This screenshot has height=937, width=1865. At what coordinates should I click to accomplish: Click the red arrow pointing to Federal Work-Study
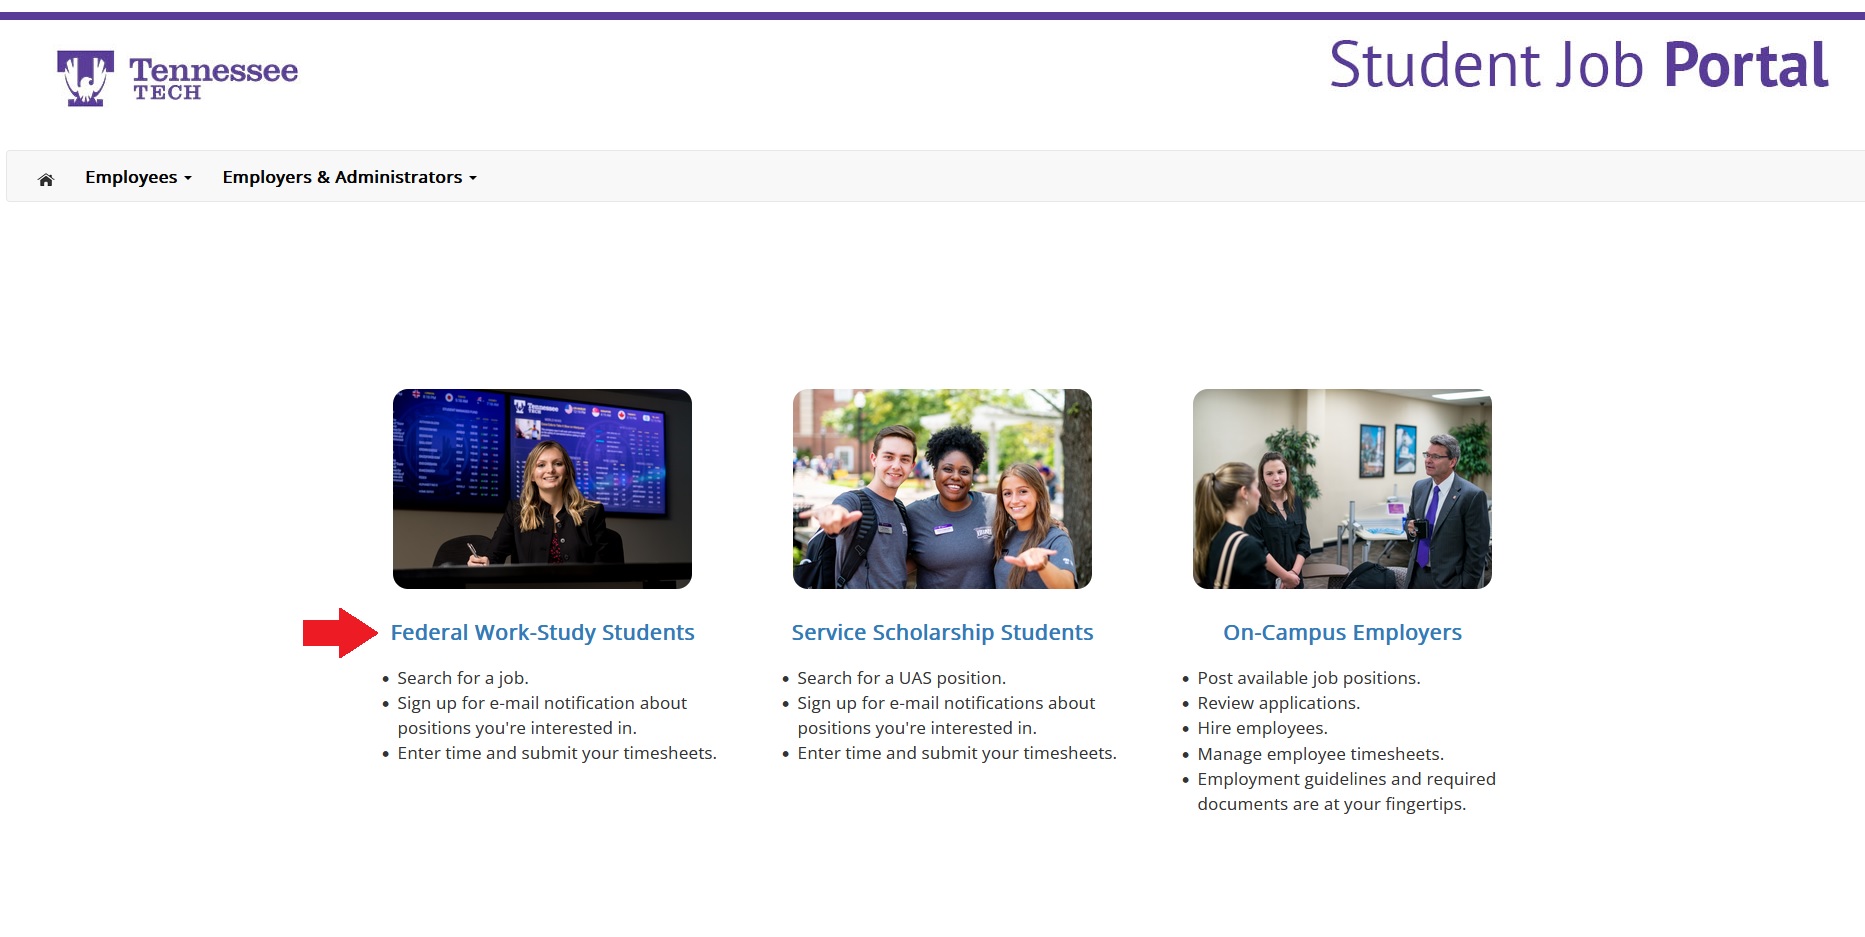[x=339, y=633]
